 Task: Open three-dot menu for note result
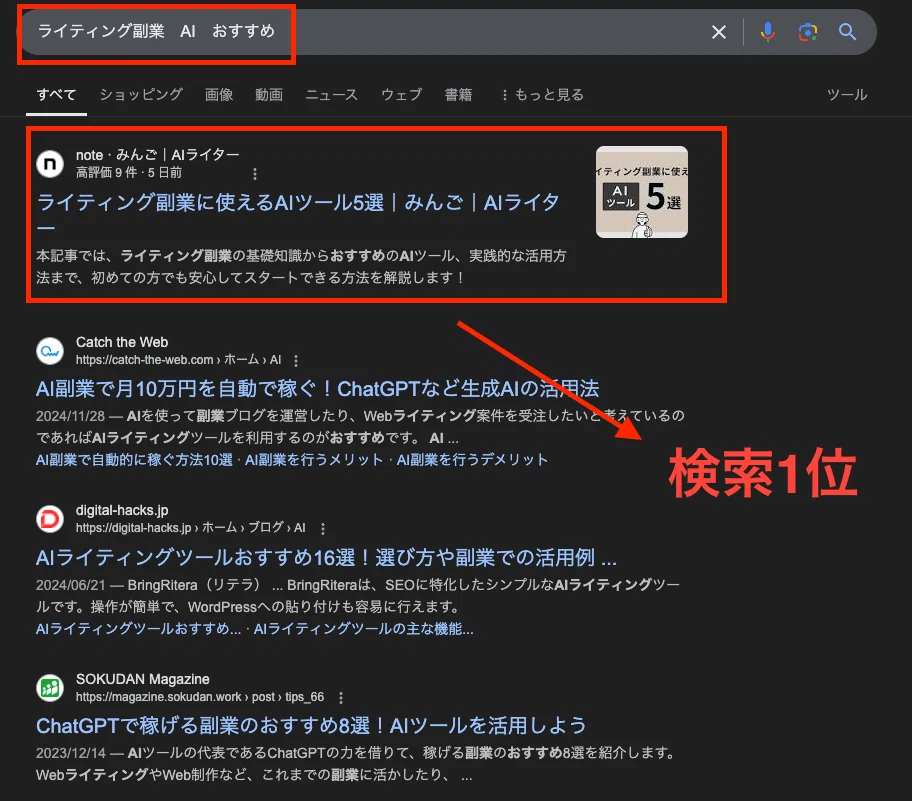[255, 173]
